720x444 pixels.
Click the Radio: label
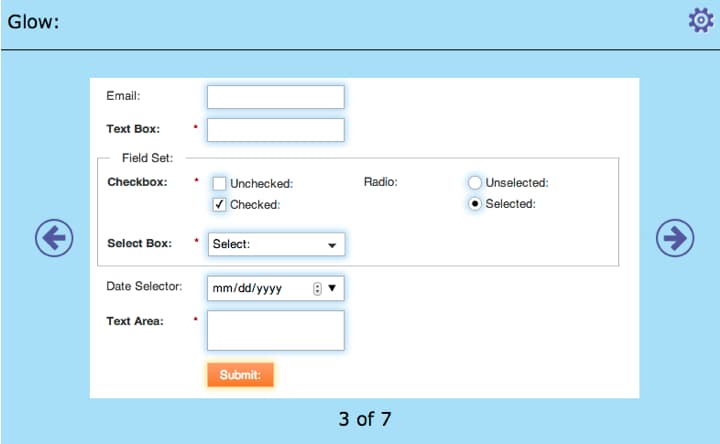point(381,182)
